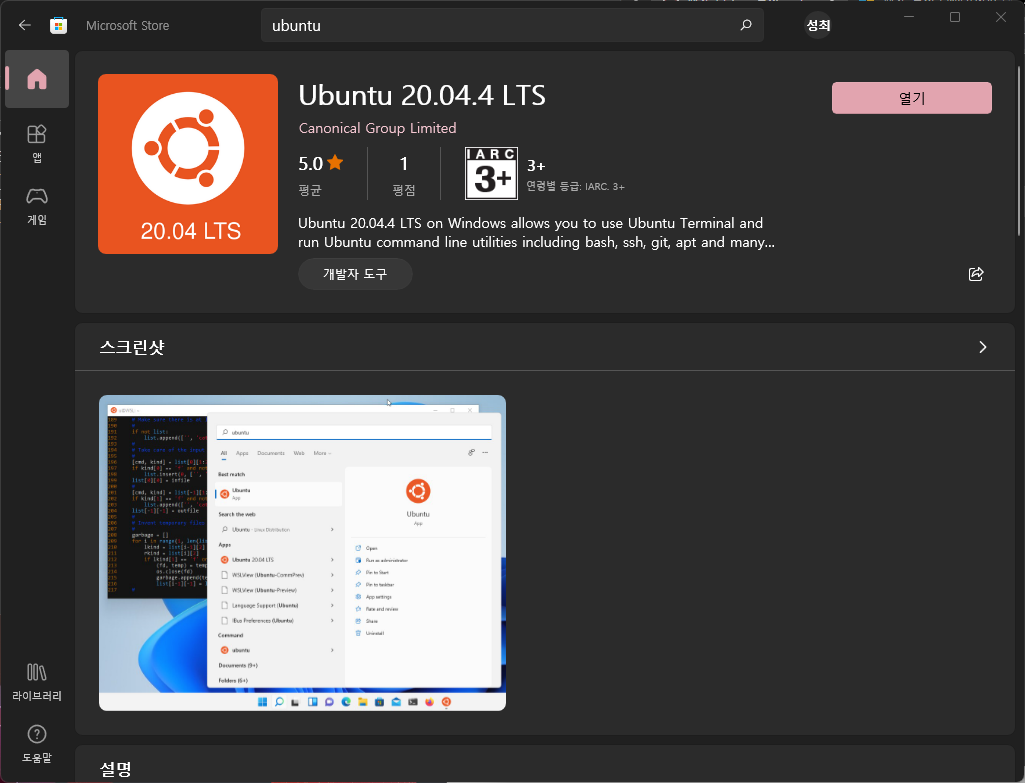This screenshot has height=783, width=1025.
Task: Open the user profile avatar
Action: (x=818, y=25)
